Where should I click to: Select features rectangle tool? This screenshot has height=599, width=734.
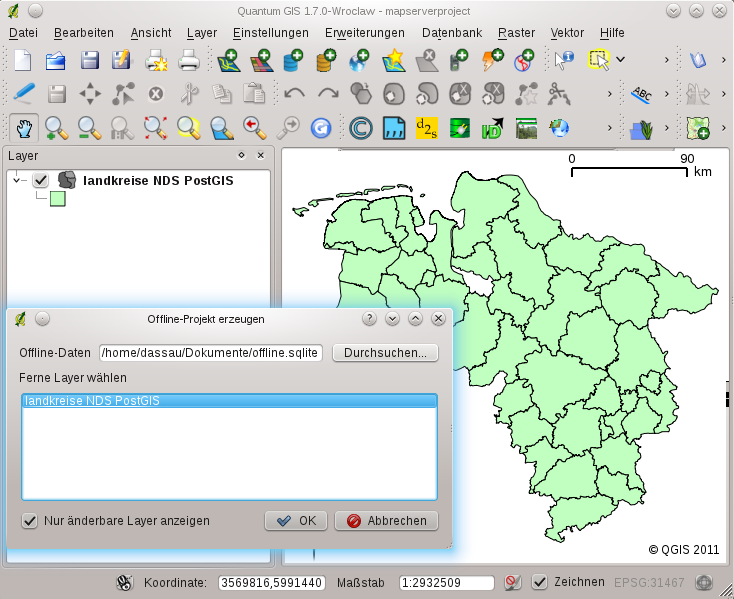(x=599, y=60)
